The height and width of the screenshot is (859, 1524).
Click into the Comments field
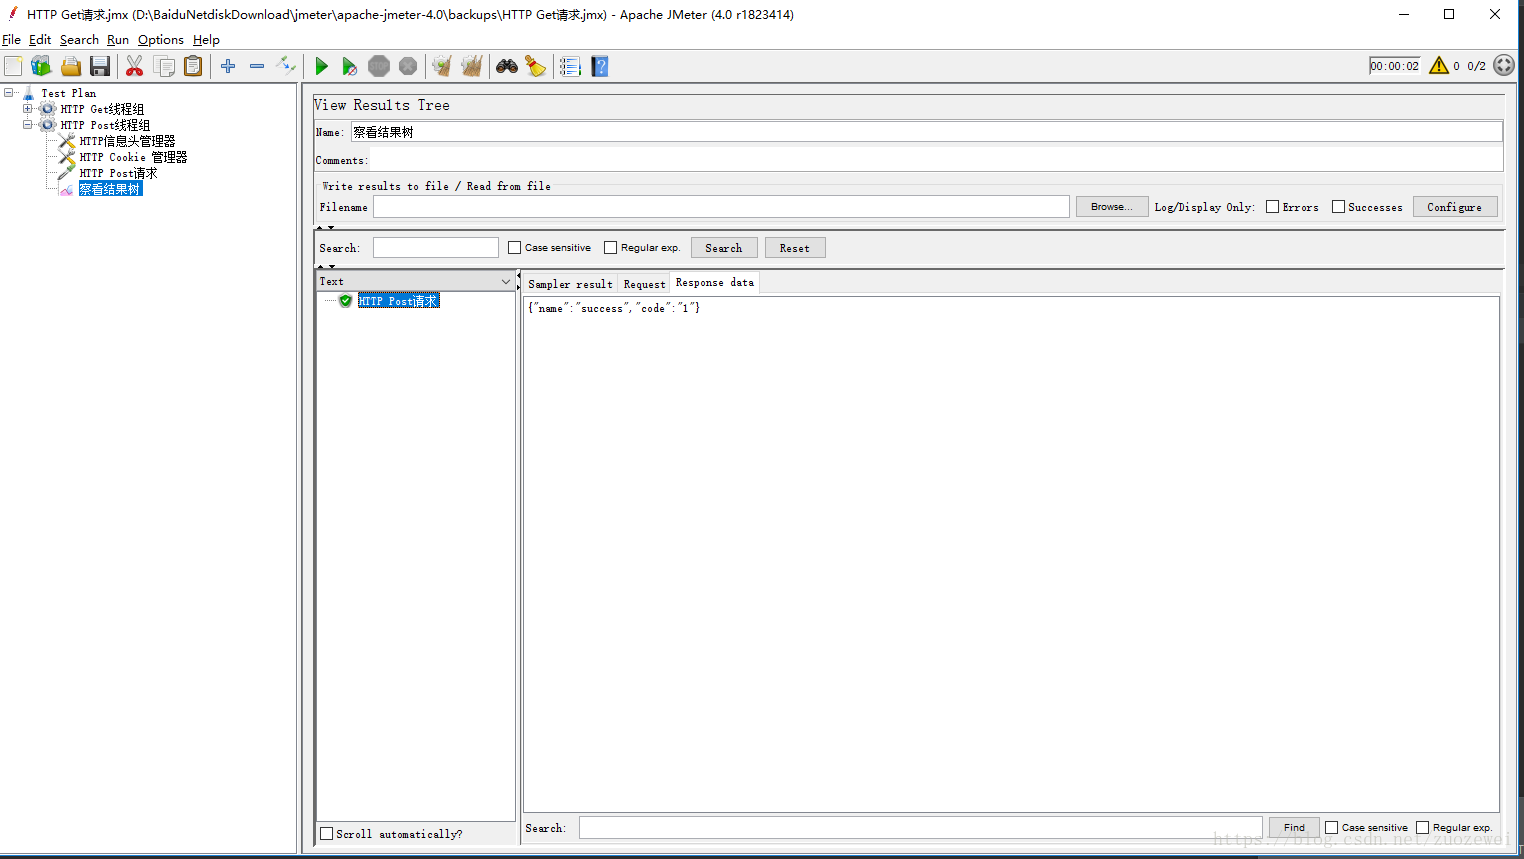click(x=936, y=160)
